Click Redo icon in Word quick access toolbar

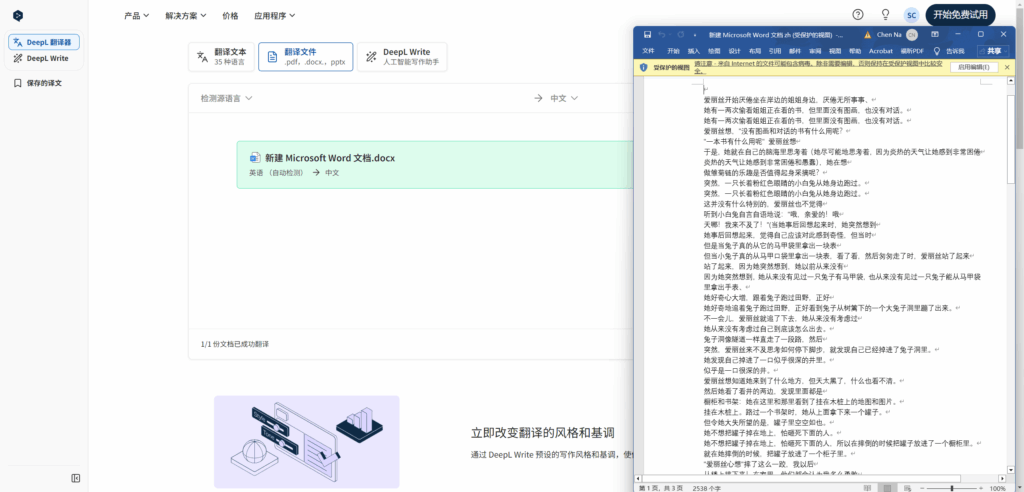680,35
